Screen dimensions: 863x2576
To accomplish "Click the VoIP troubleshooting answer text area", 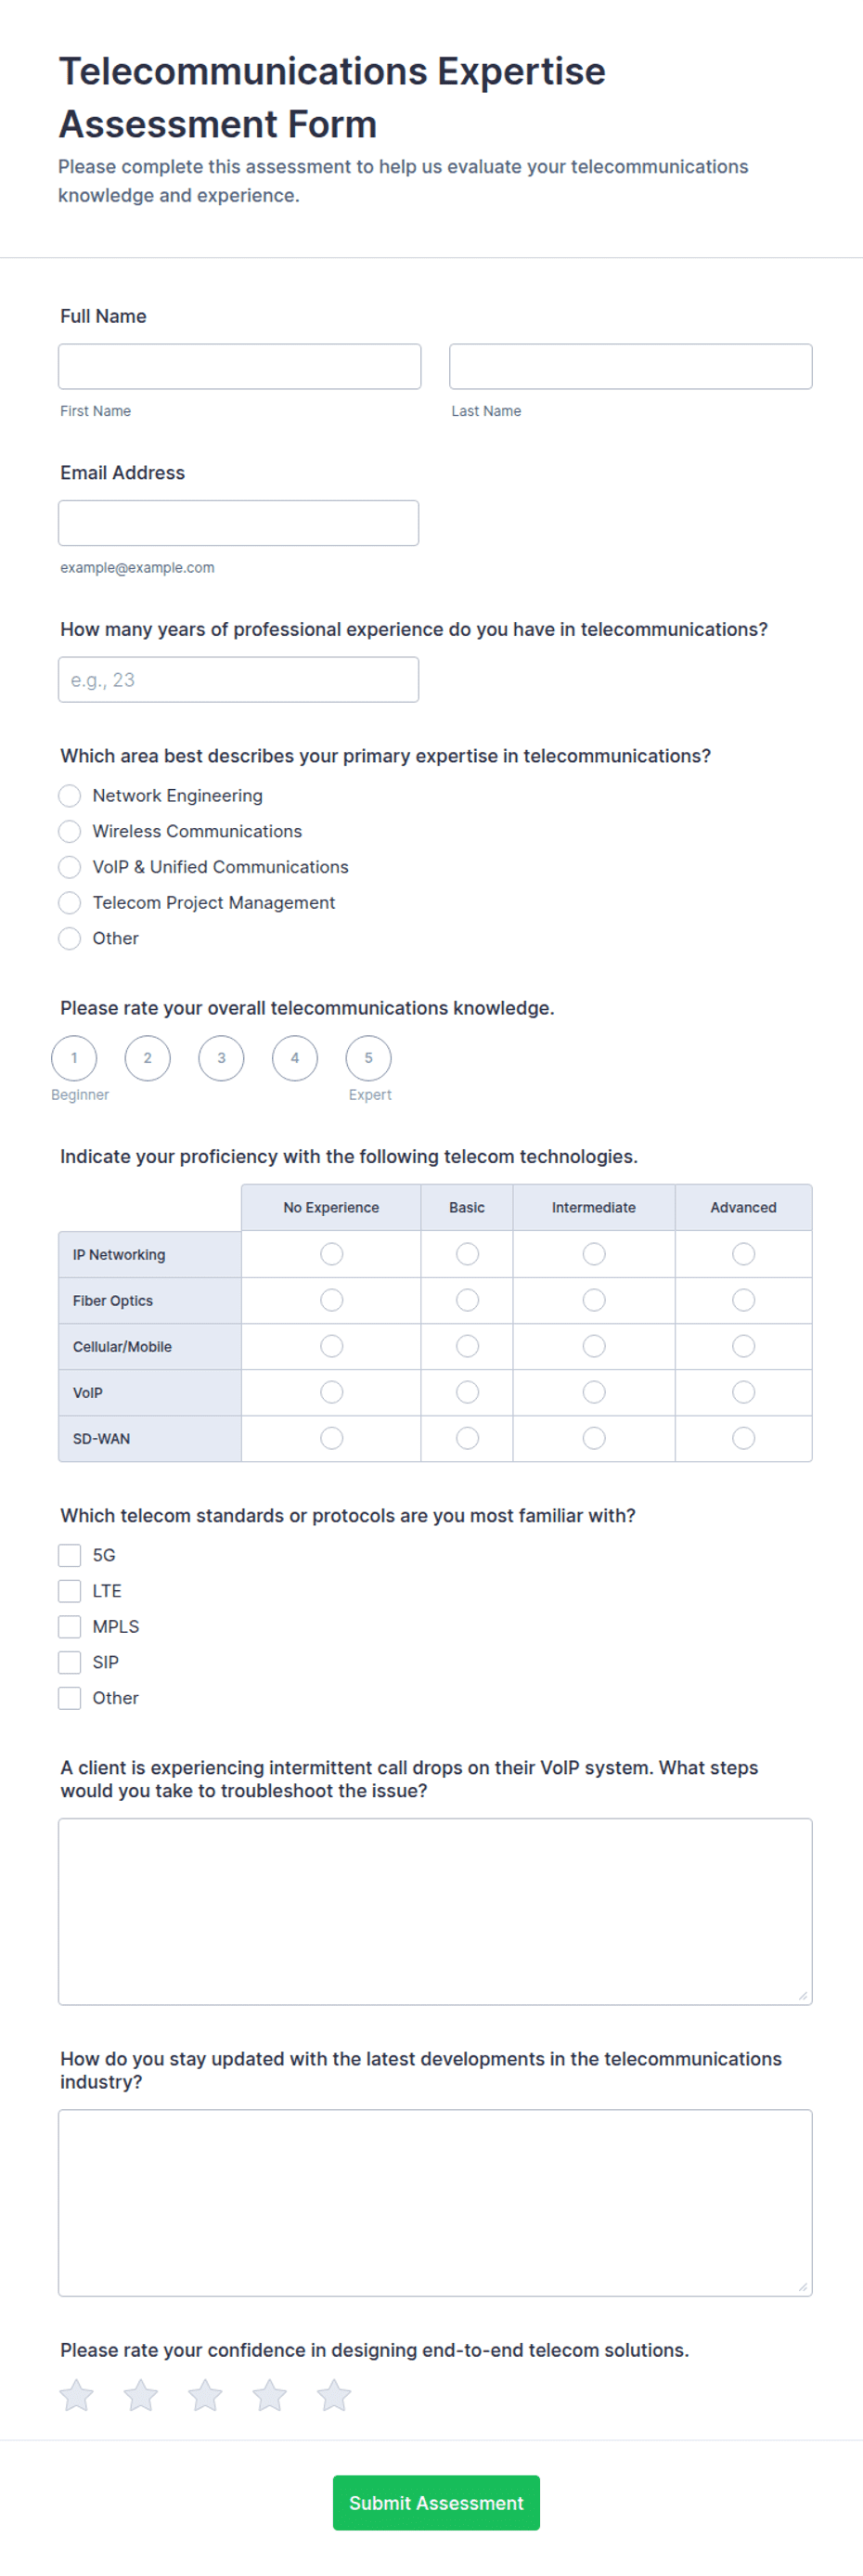I will pos(435,1911).
